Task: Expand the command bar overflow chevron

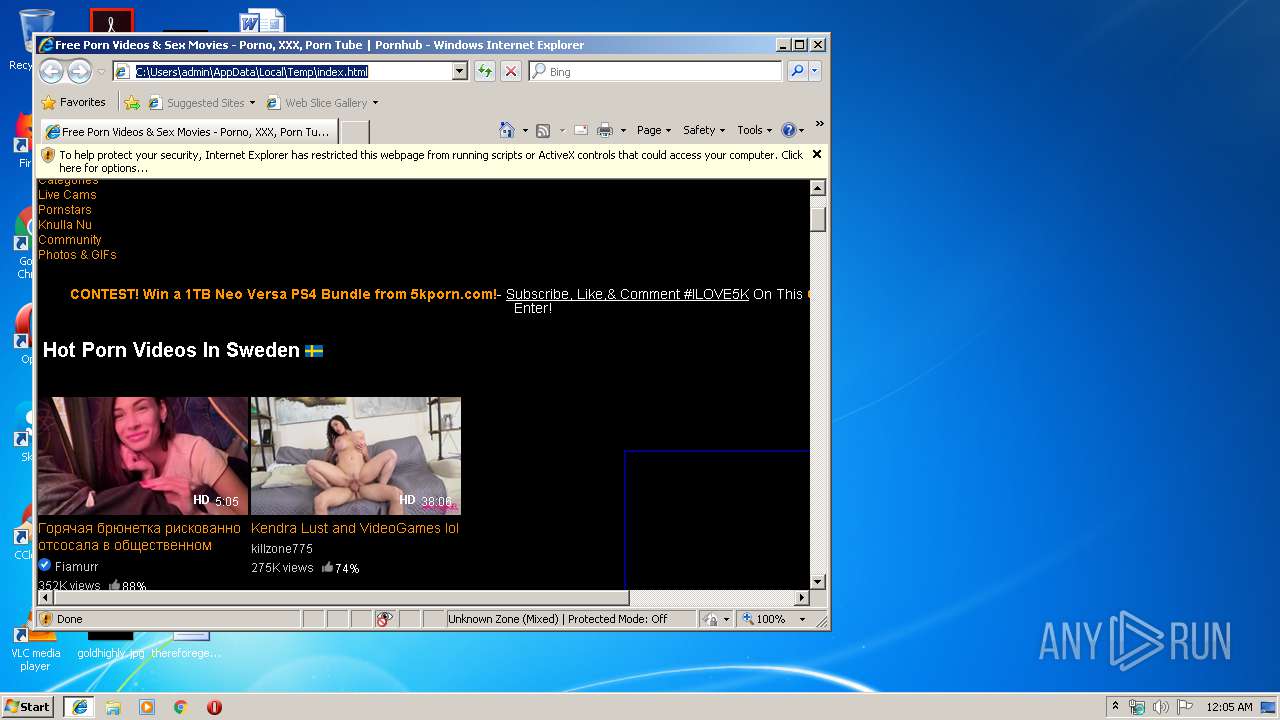Action: click(x=819, y=124)
